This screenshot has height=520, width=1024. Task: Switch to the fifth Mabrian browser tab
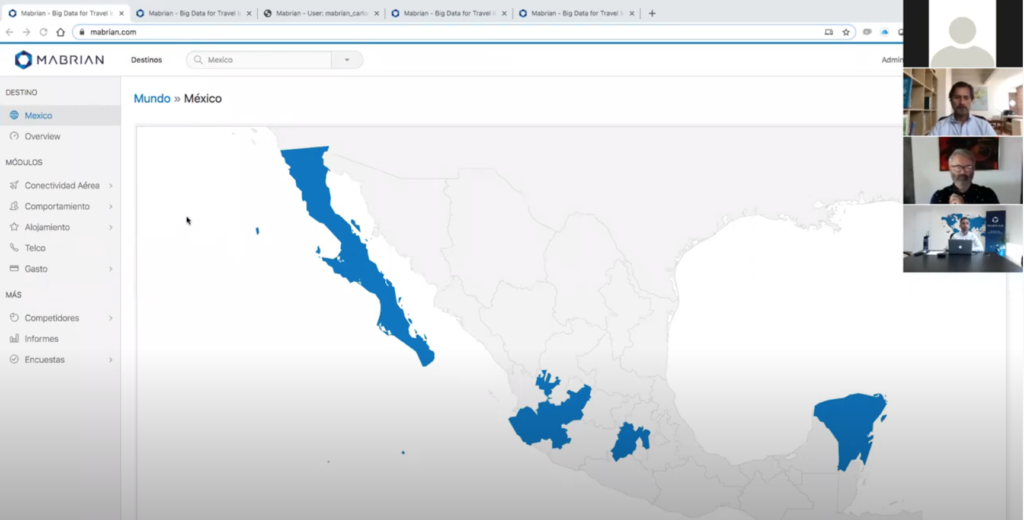tap(577, 13)
